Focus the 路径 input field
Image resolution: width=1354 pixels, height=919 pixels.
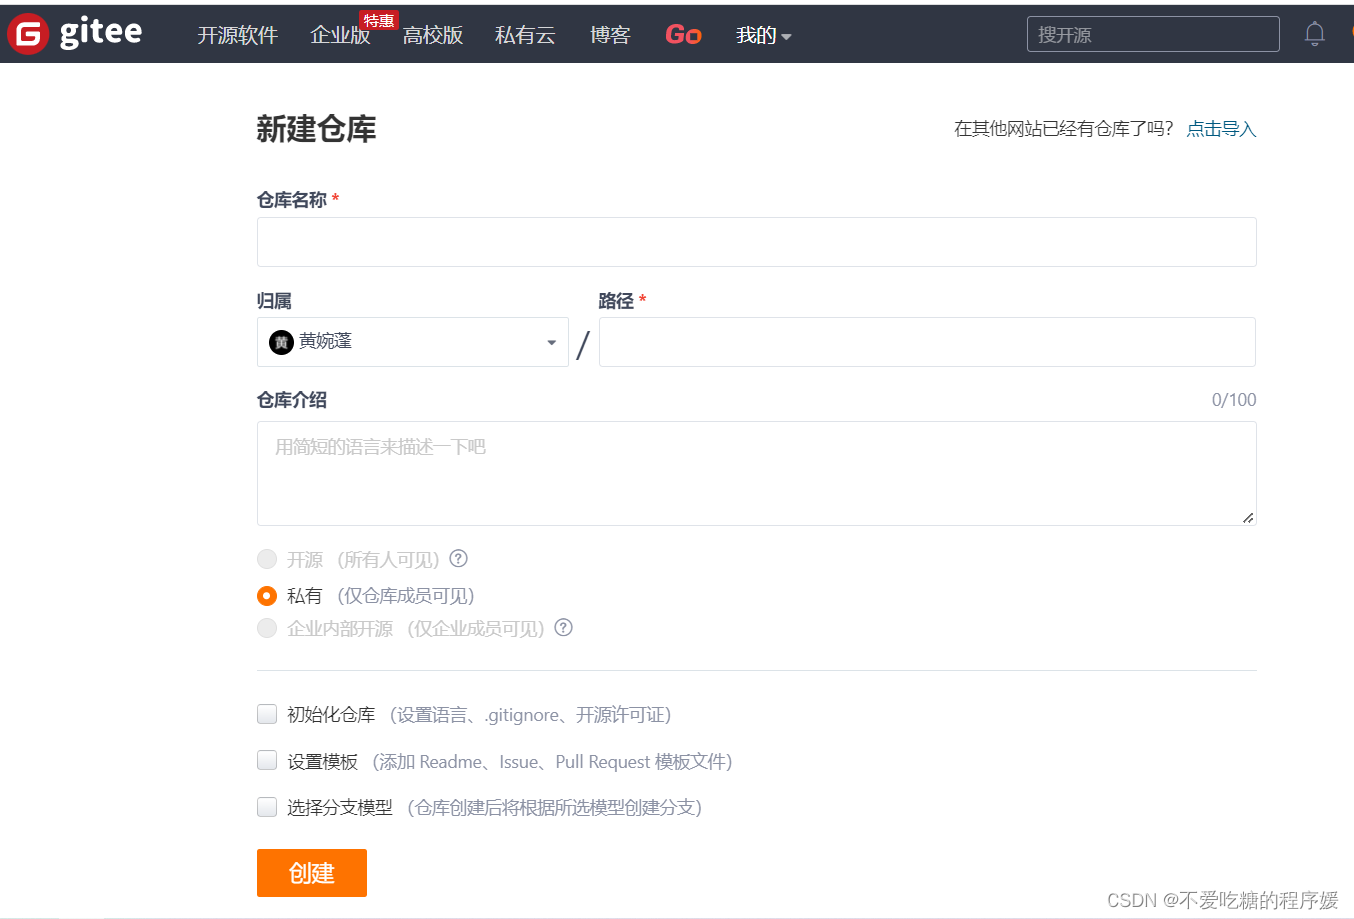(927, 342)
